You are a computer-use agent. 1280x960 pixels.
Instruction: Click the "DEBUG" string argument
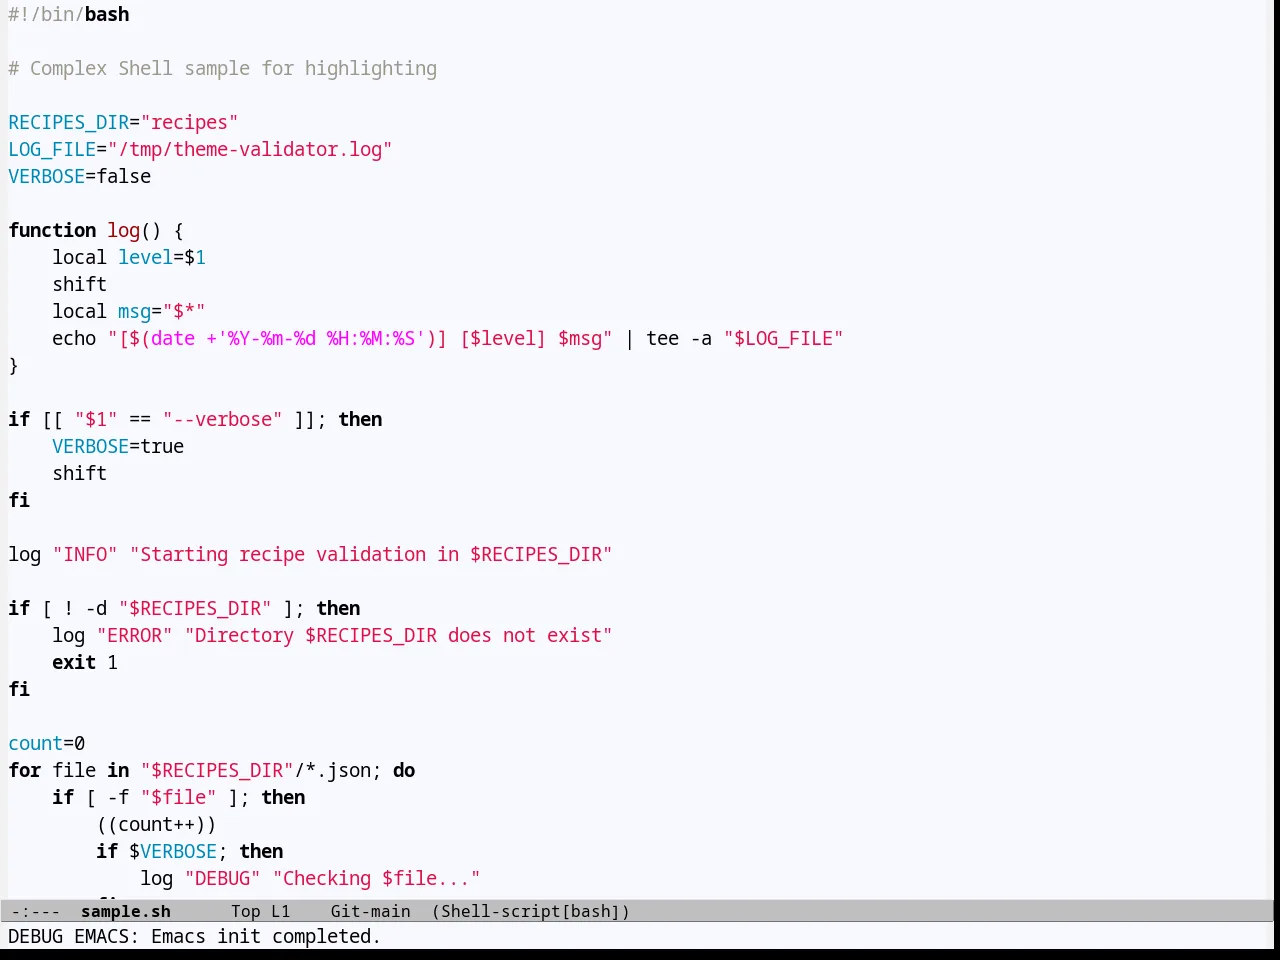(x=223, y=878)
